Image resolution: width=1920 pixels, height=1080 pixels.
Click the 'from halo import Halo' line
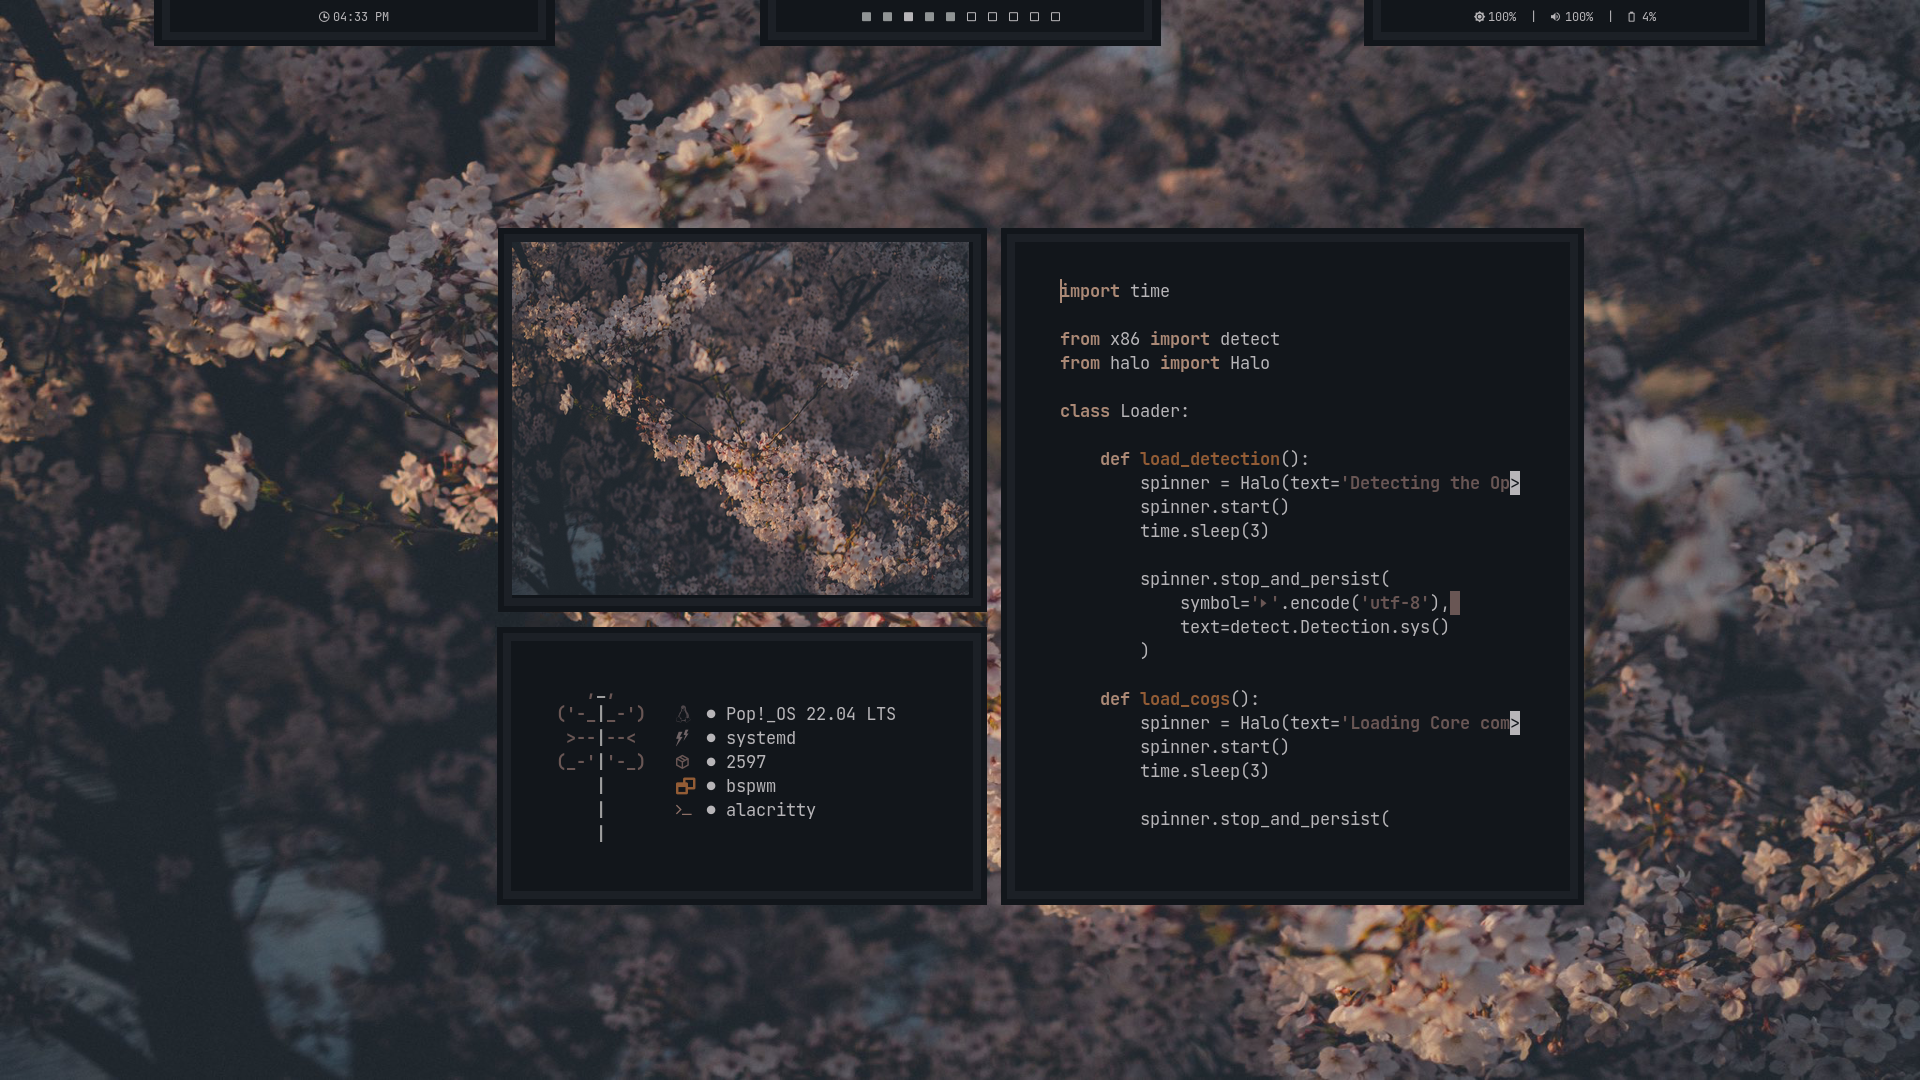coord(1165,363)
